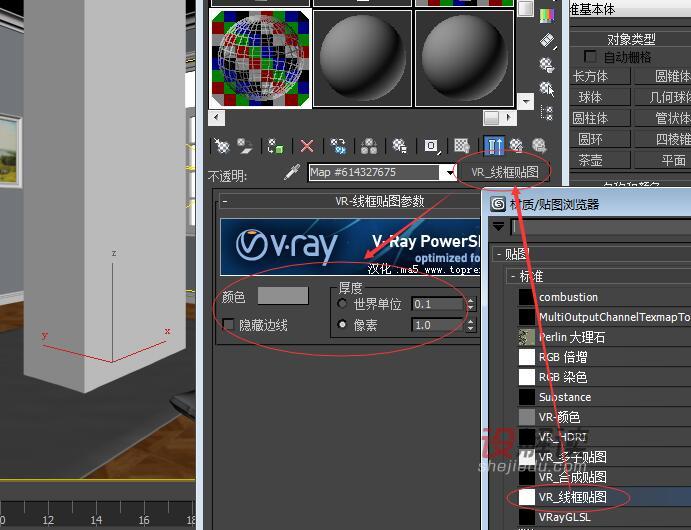The height and width of the screenshot is (530, 691).
Task: Click the Select by Material icon
Action: click(x=547, y=89)
